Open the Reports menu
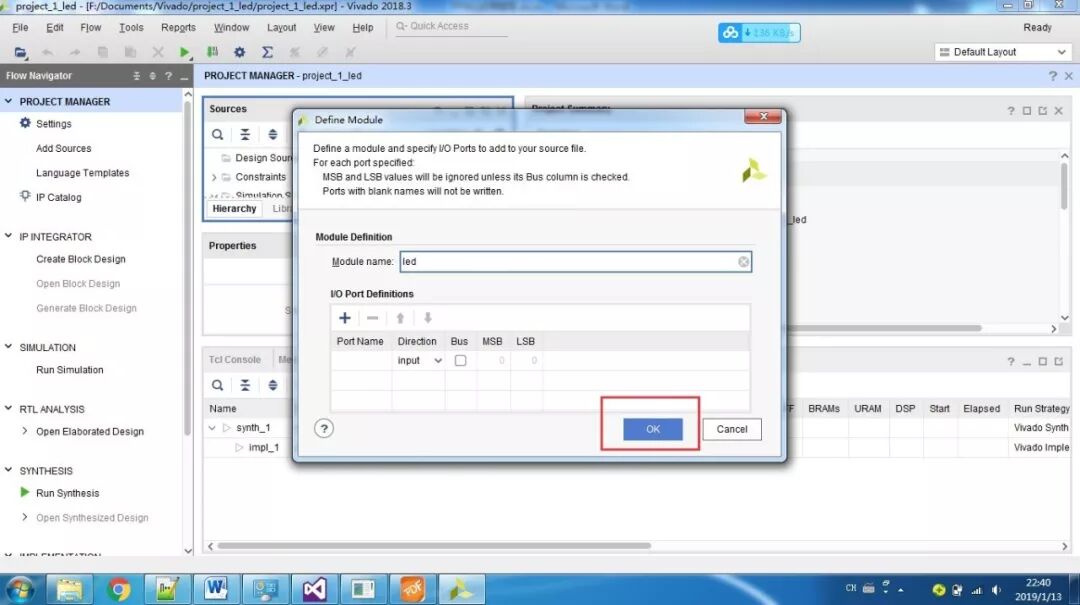The image size is (1080, 605). pyautogui.click(x=178, y=28)
